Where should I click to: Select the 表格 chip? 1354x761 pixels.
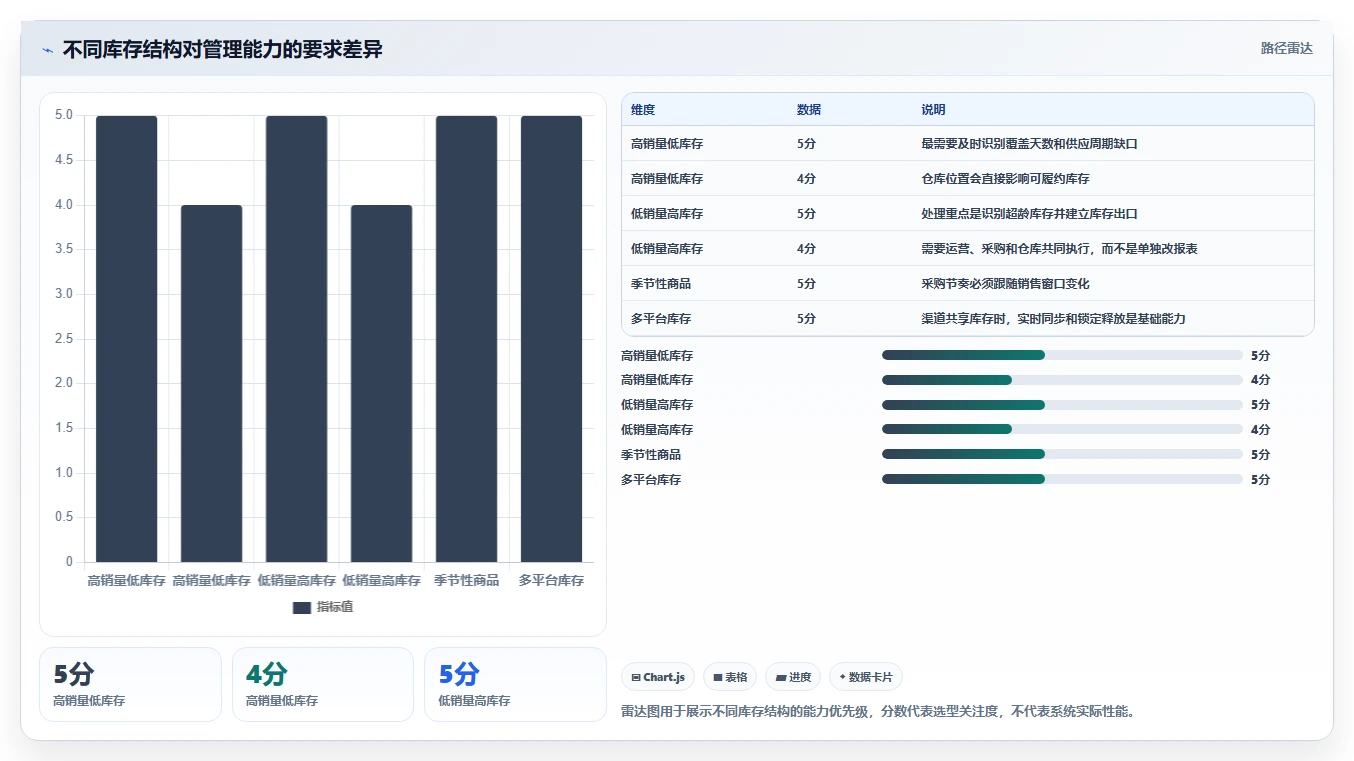730,677
